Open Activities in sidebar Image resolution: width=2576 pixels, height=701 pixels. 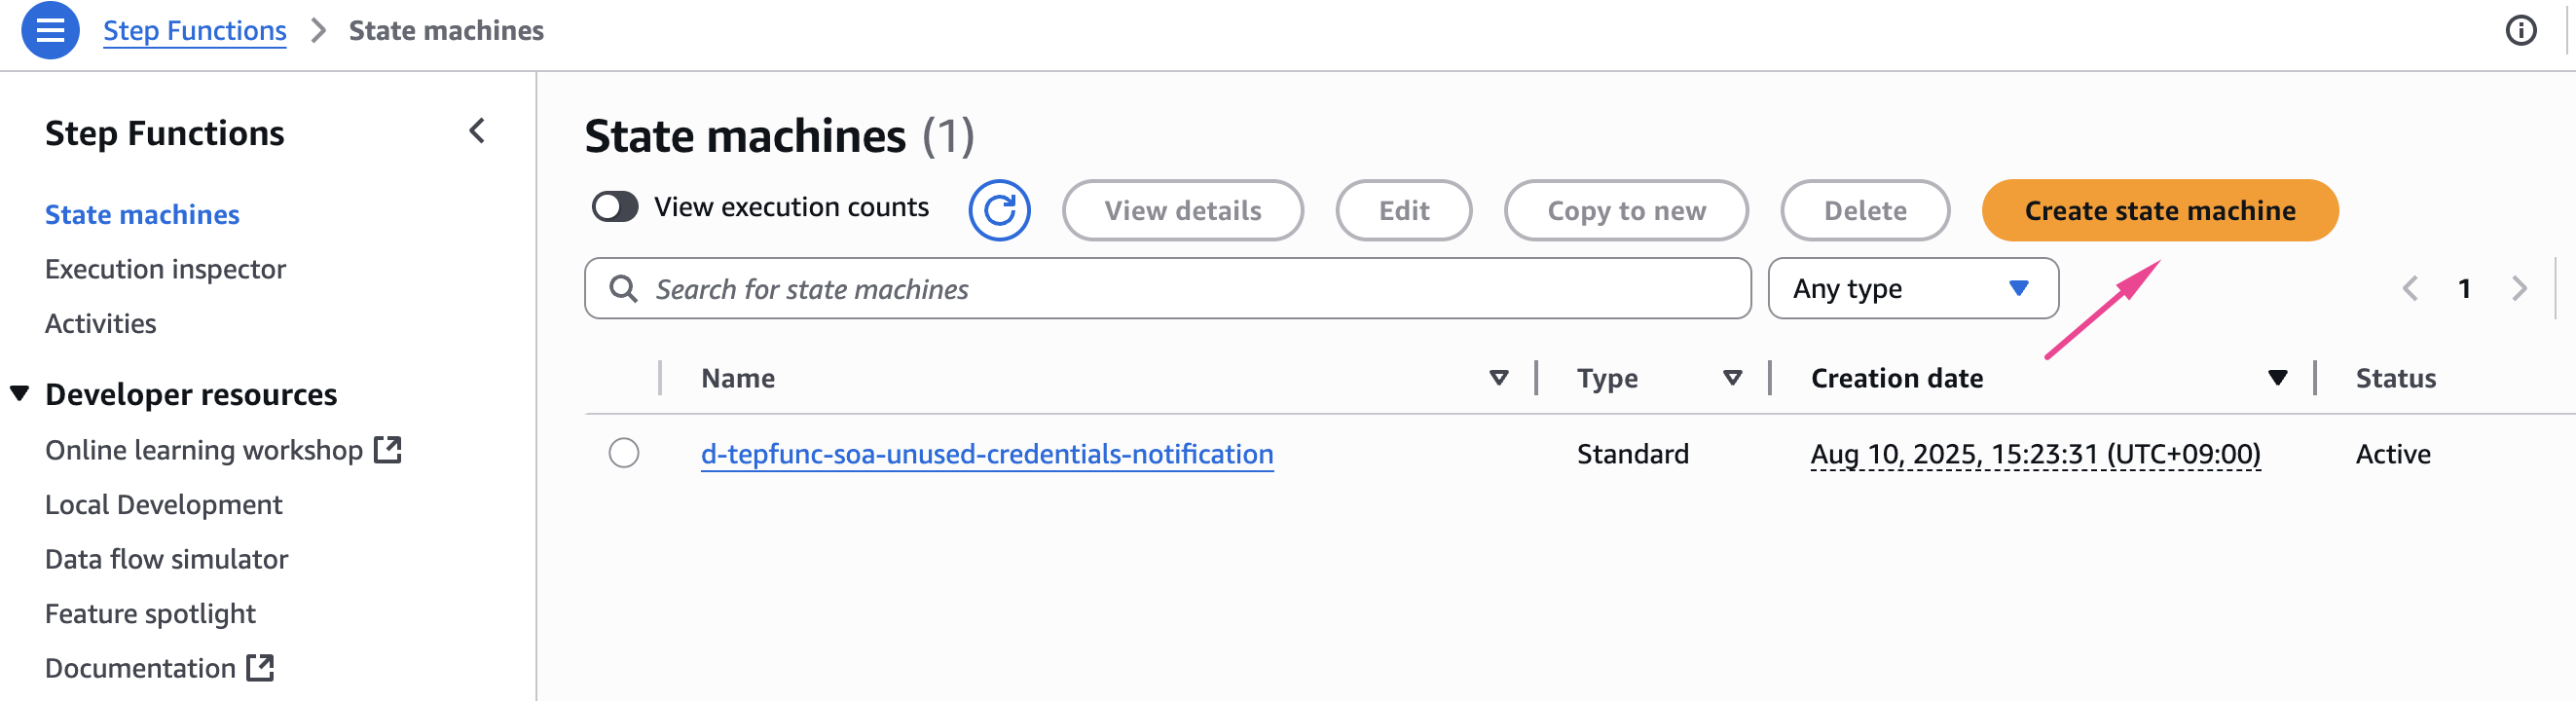click(100, 324)
